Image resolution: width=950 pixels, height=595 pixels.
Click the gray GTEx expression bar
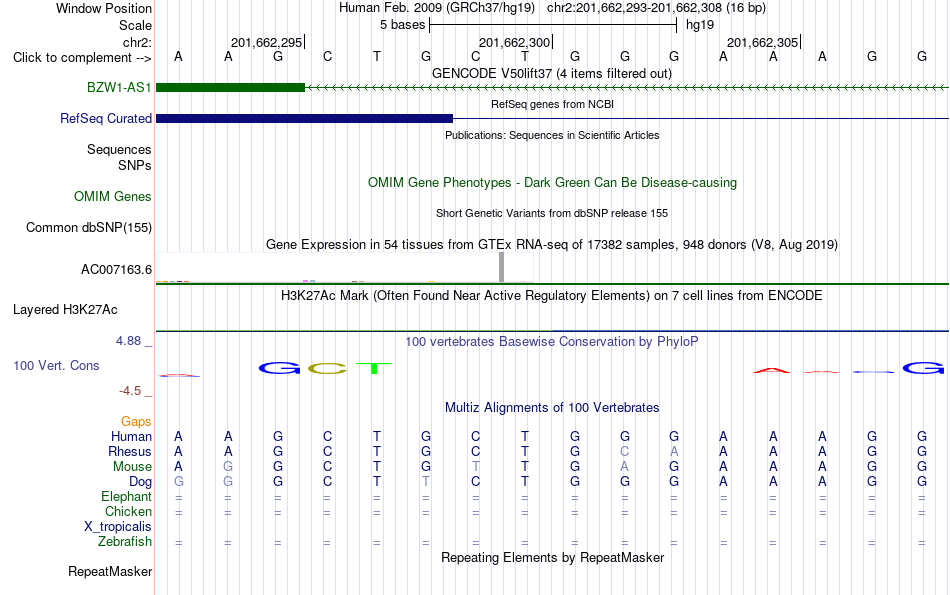[x=501, y=267]
